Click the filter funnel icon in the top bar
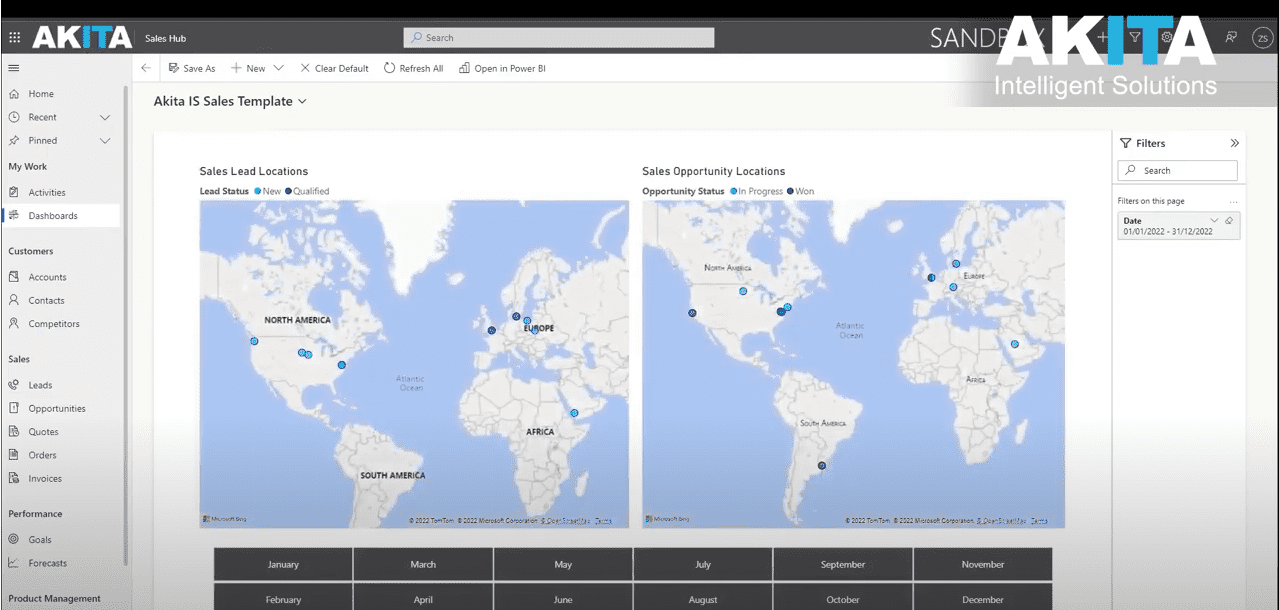Viewport: 1279px width, 610px height. [1134, 36]
